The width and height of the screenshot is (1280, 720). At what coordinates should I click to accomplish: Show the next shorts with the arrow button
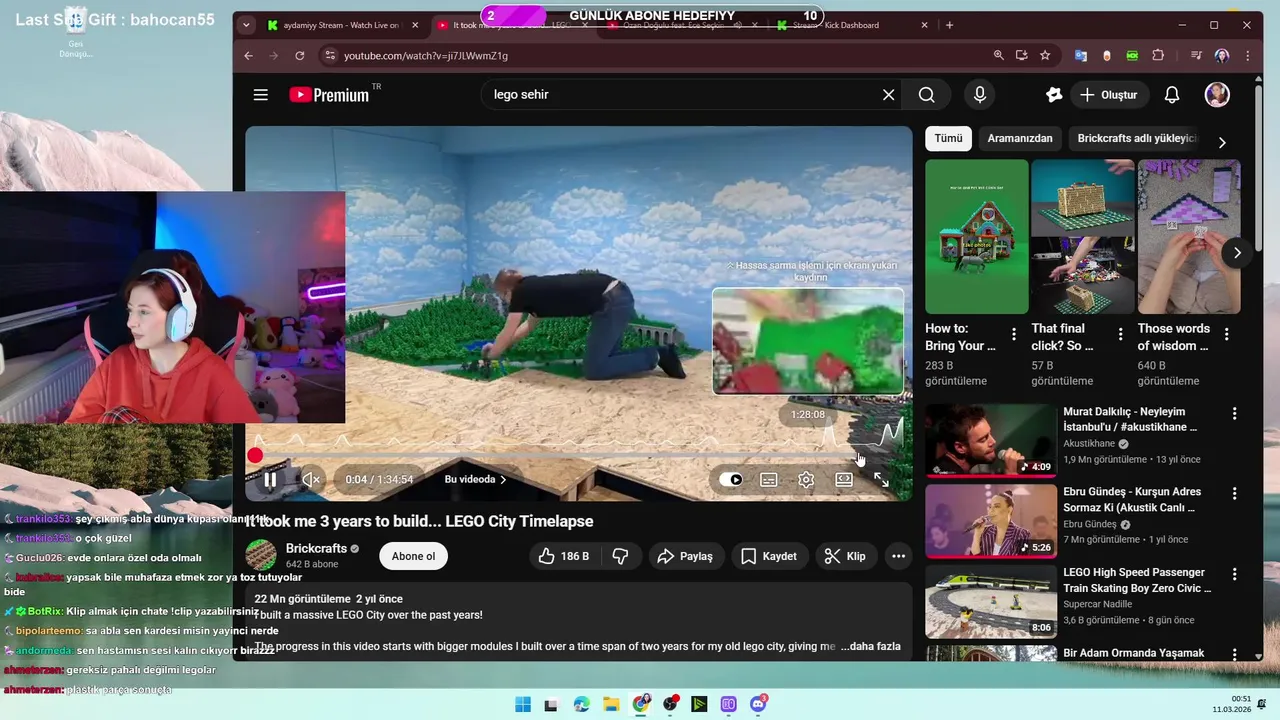(1237, 253)
